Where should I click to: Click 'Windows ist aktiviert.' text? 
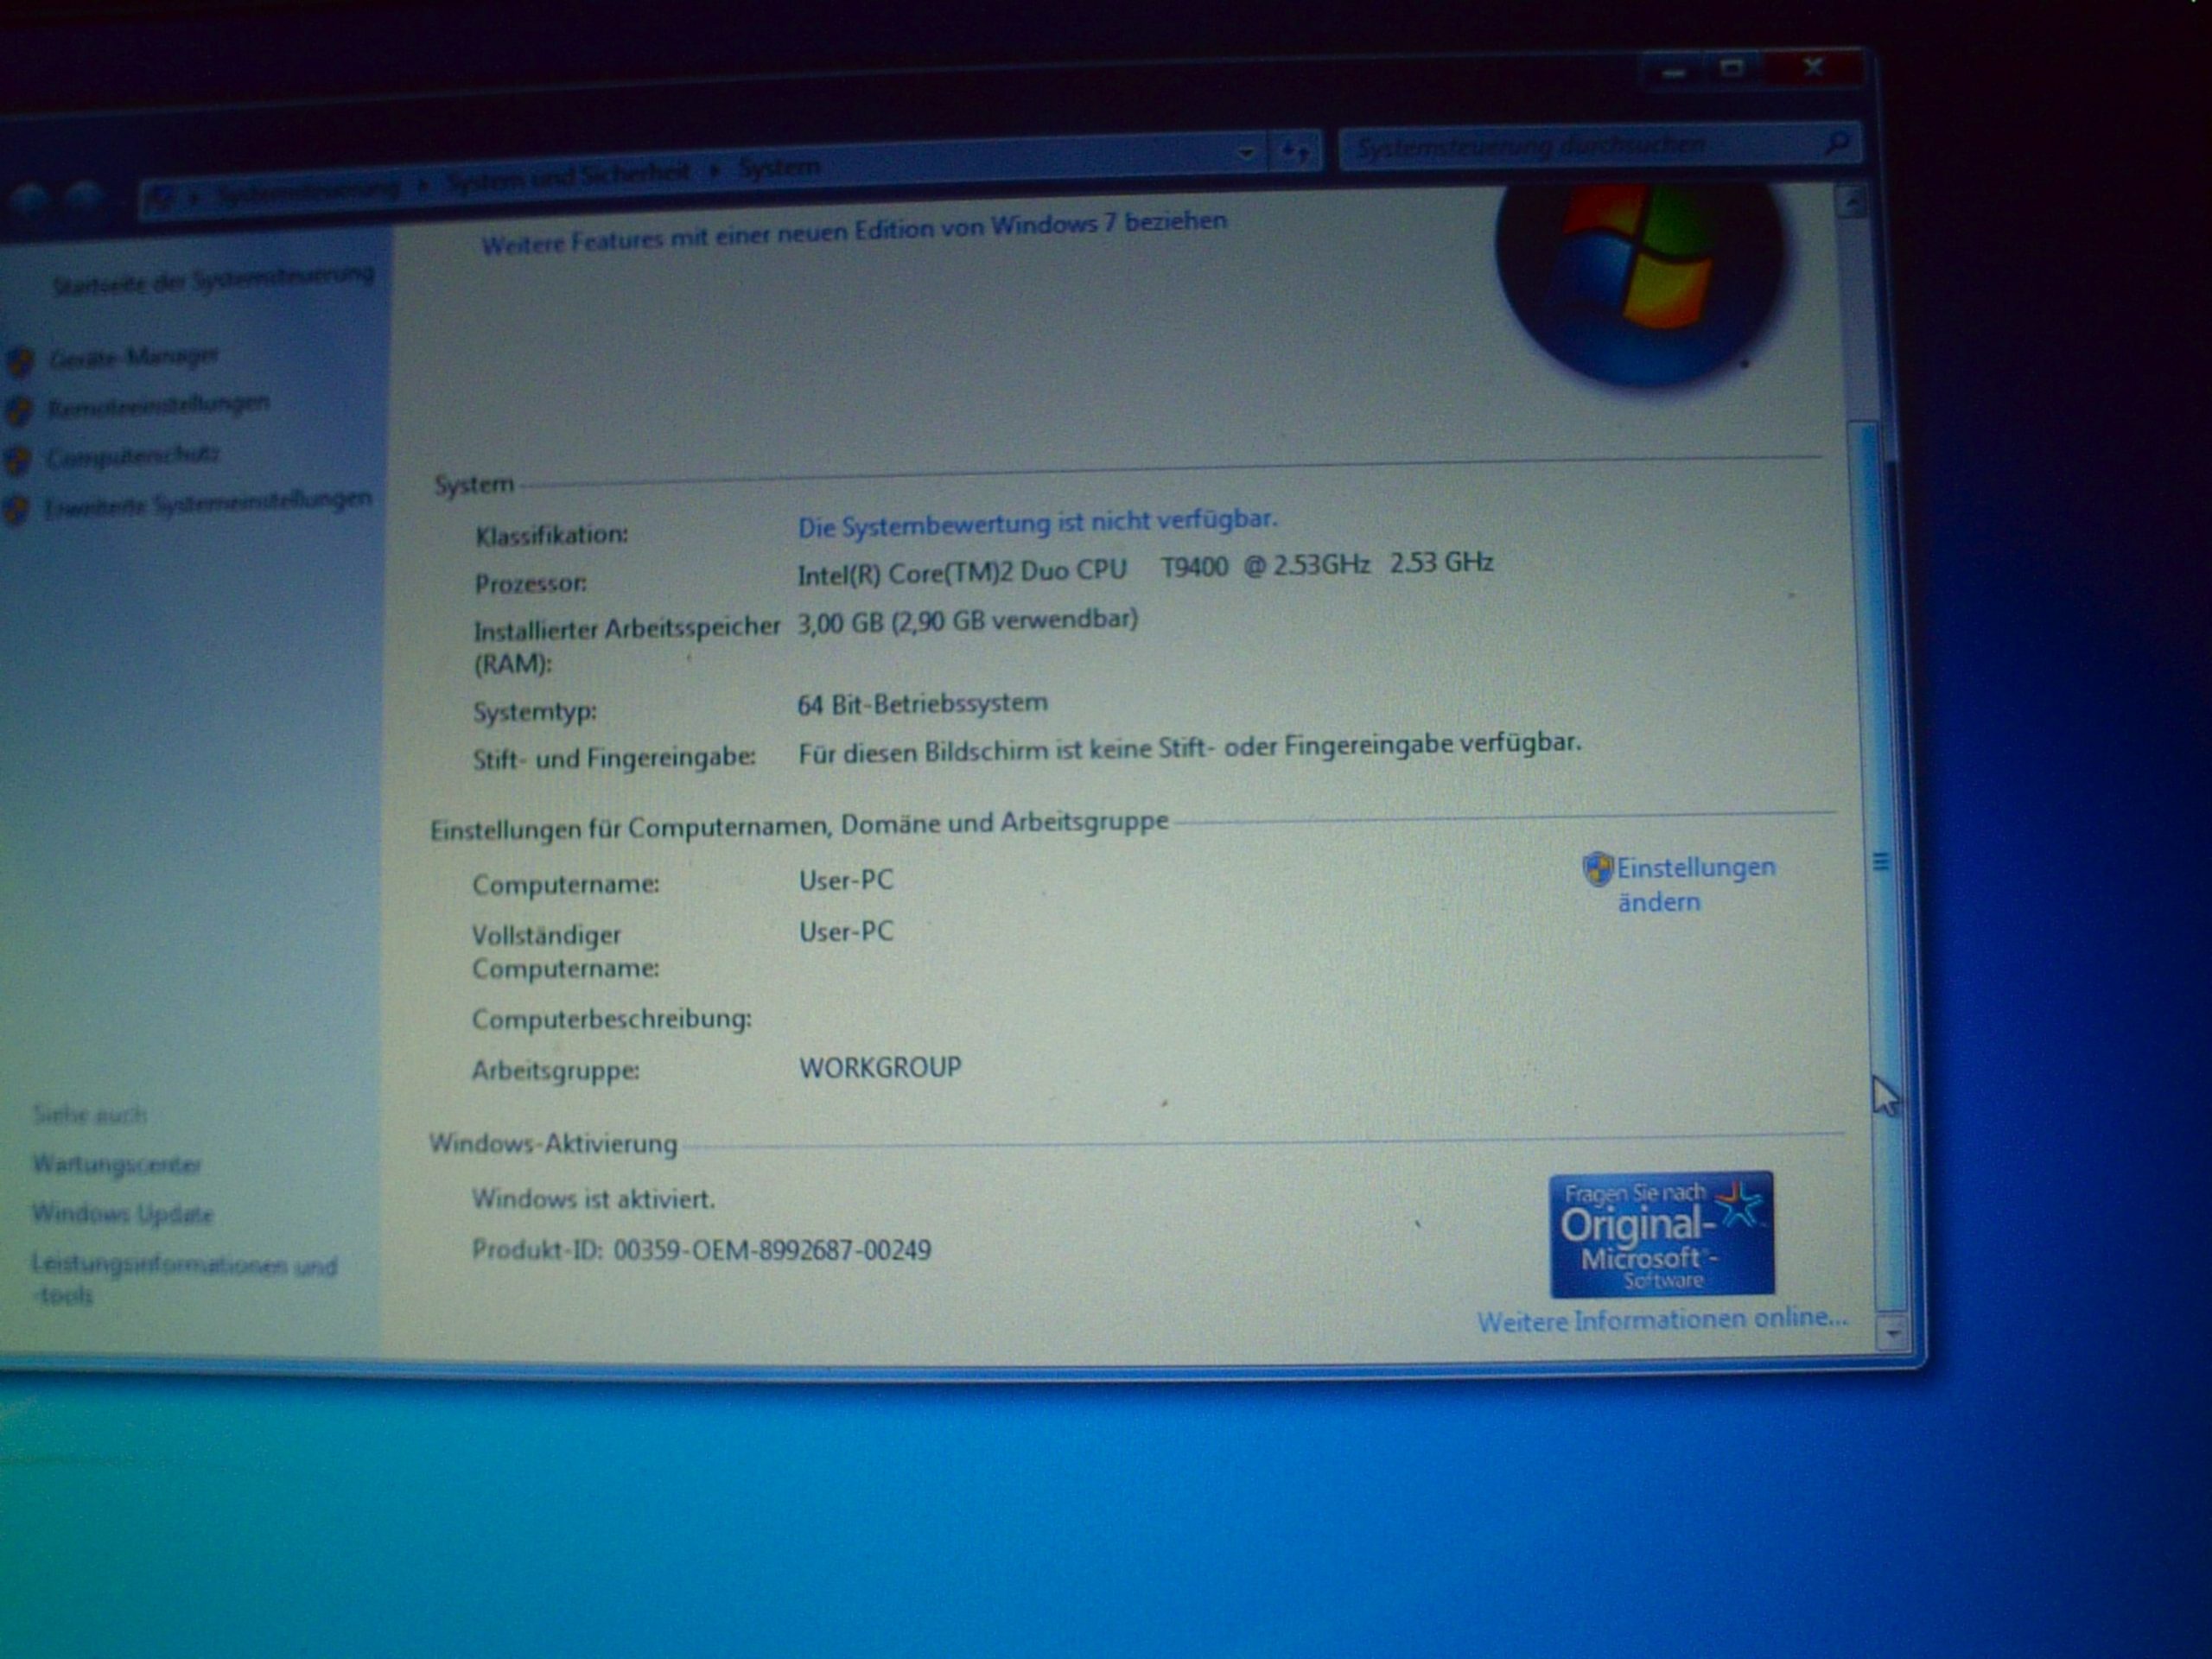pyautogui.click(x=593, y=1198)
